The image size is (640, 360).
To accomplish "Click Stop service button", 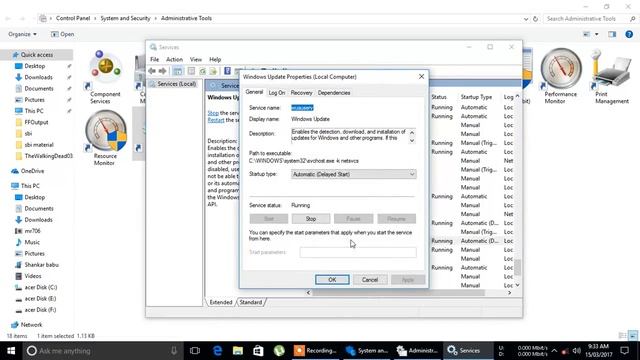I will coord(311,219).
